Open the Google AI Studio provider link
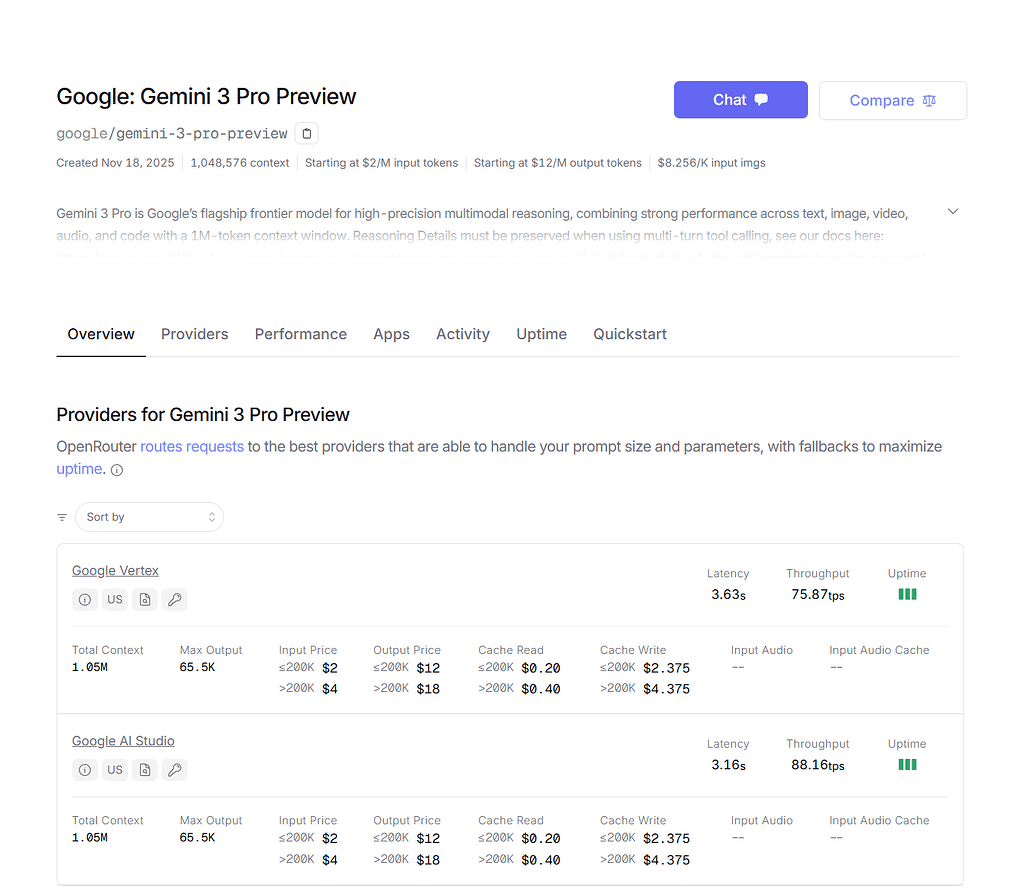Screen dimensions: 1023x892 click(123, 741)
